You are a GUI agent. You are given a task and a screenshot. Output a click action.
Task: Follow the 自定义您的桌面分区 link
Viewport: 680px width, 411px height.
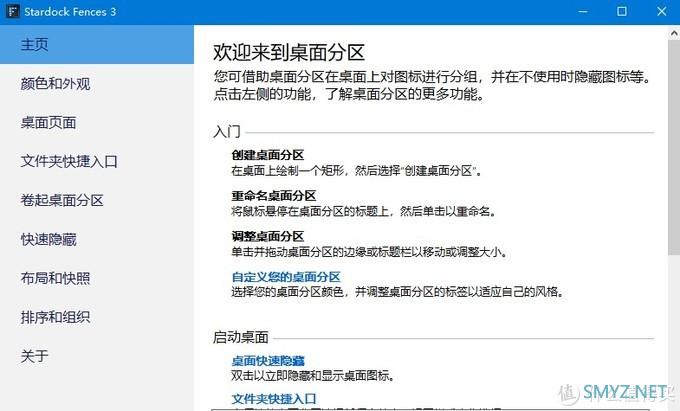pos(286,277)
